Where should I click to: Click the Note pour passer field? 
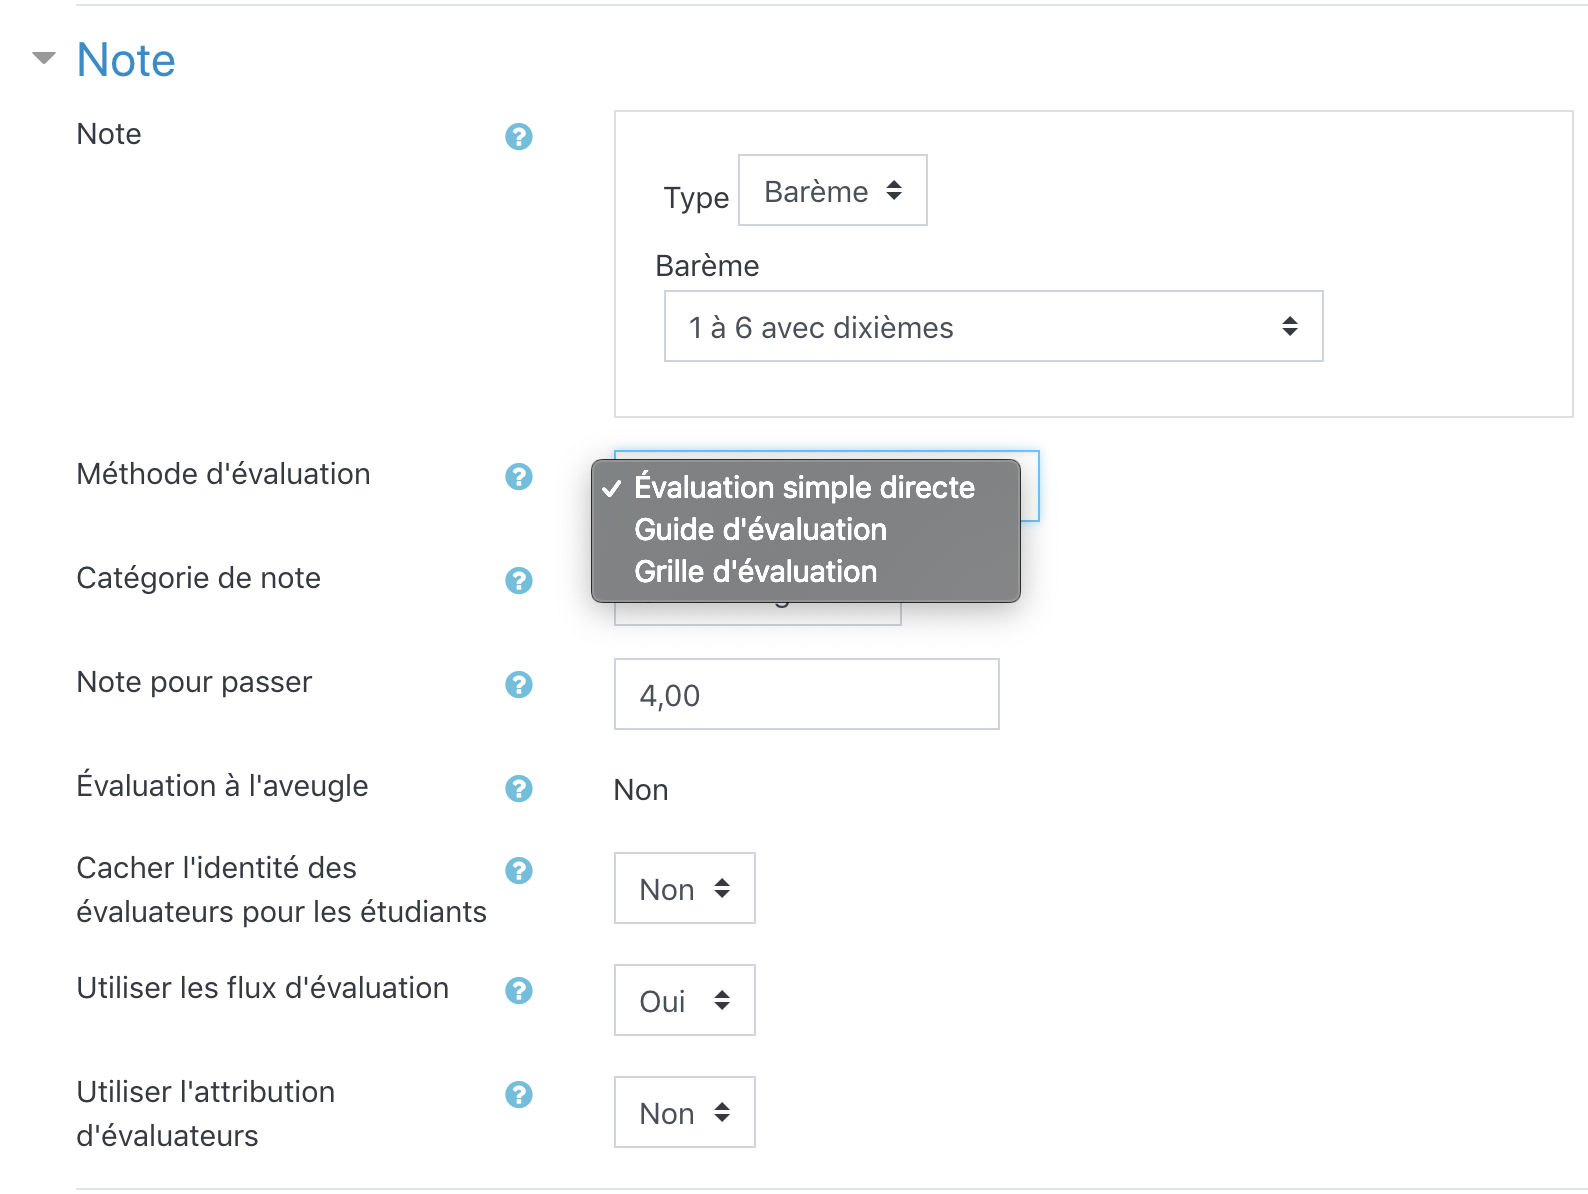coord(806,695)
